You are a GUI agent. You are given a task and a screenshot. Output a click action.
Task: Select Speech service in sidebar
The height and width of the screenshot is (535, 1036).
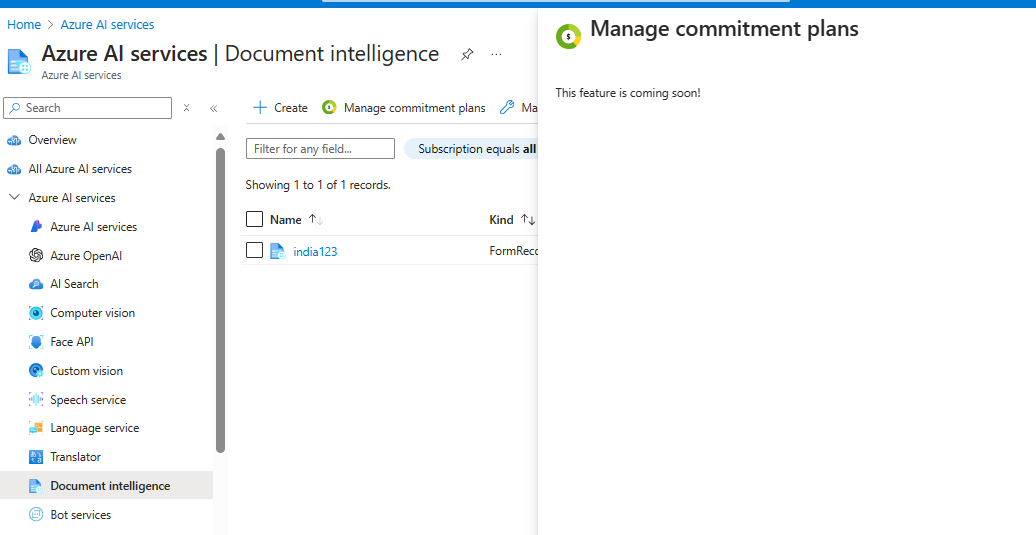point(88,400)
